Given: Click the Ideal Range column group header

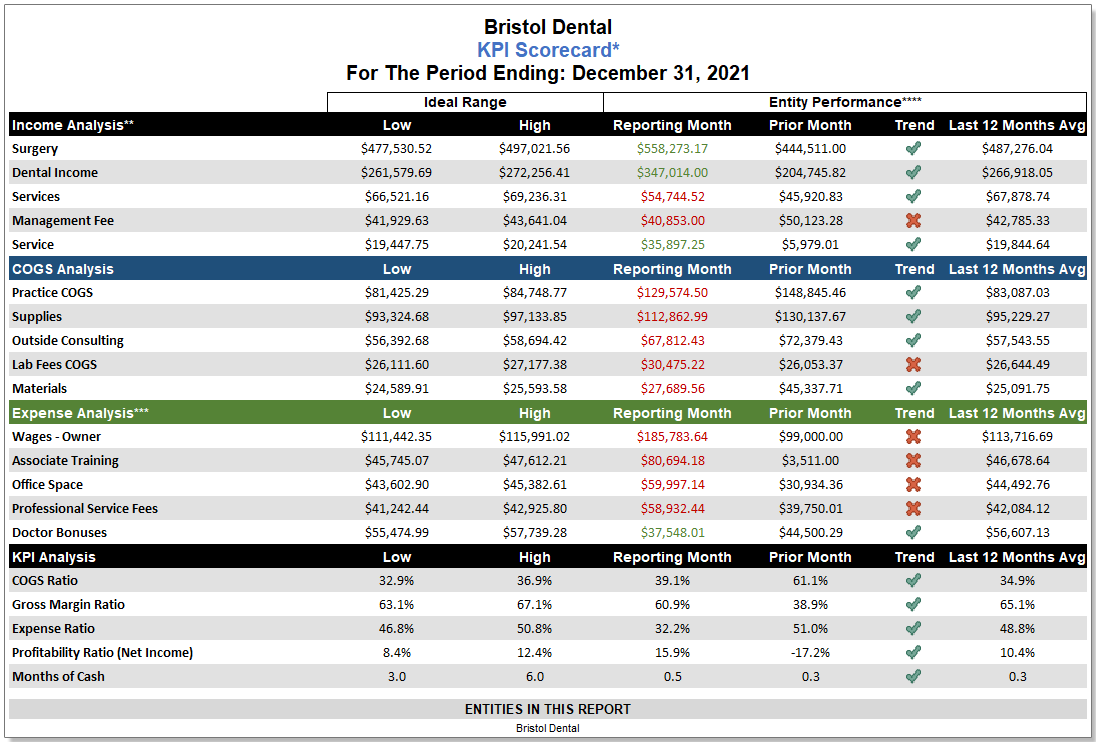Looking at the screenshot, I should [465, 102].
